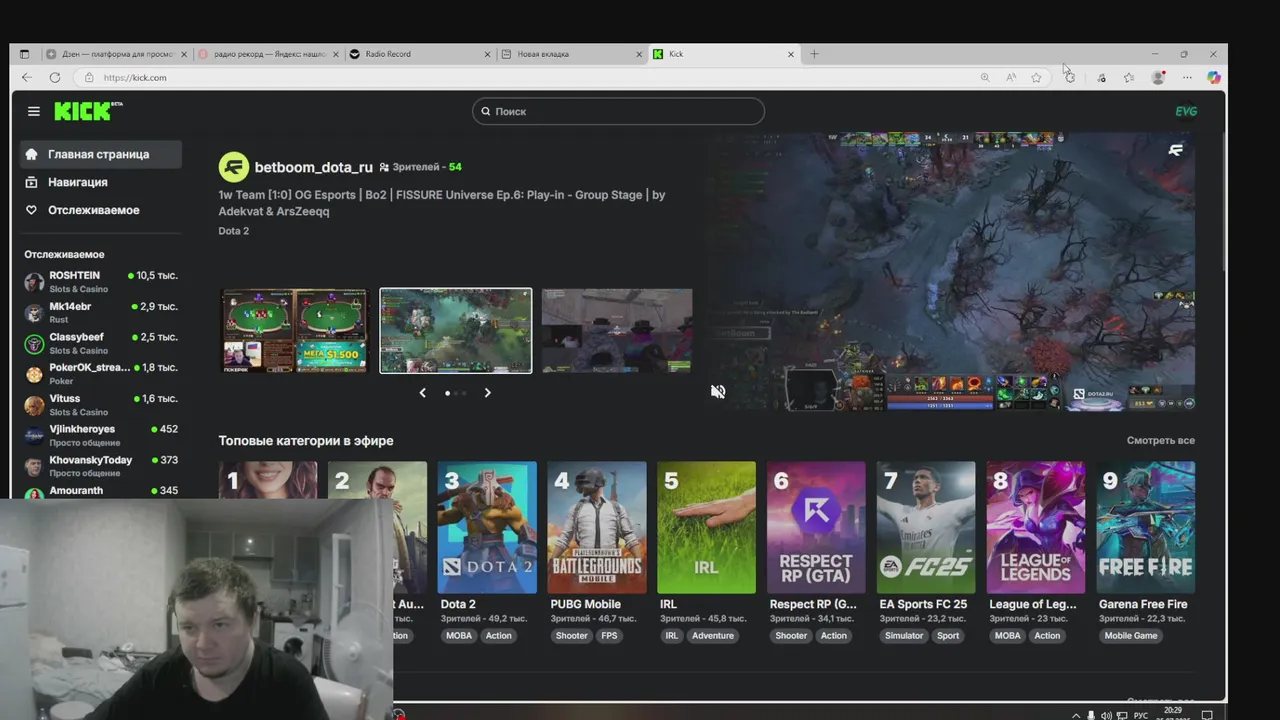Click Adventure tag under IRL

point(713,636)
